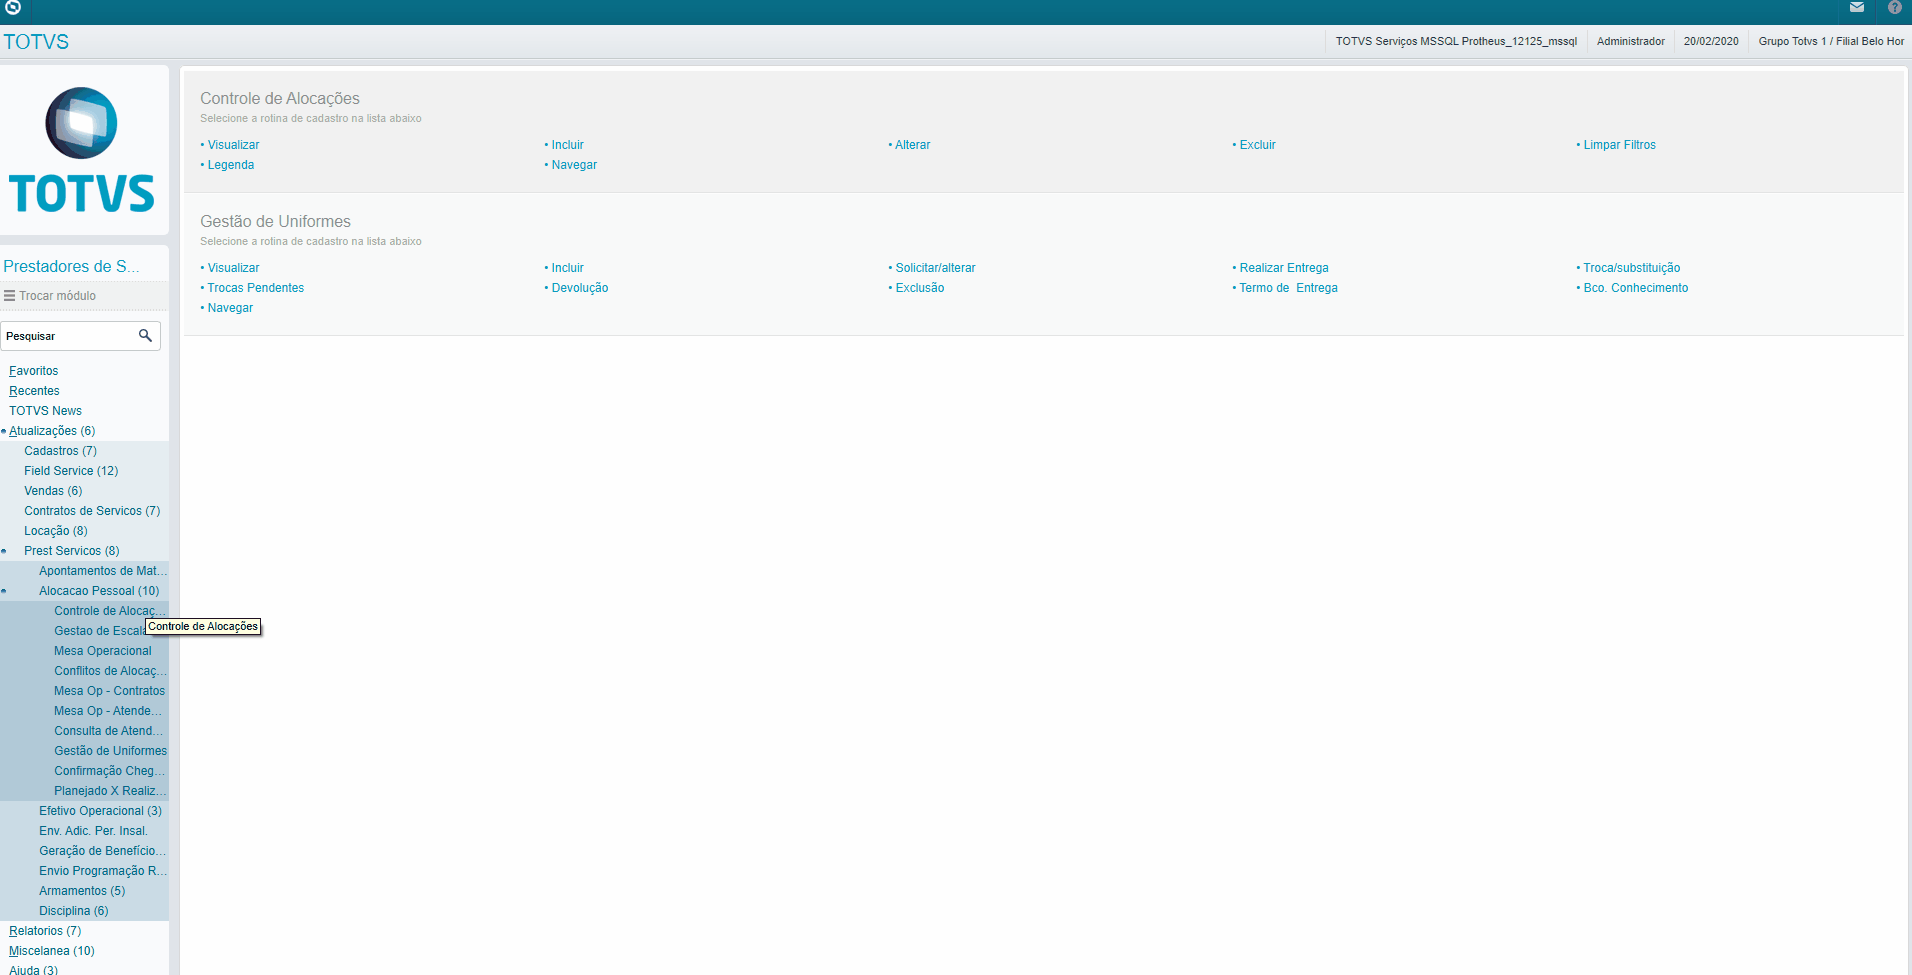Open Planejado X Realiz... sidebar item

coord(110,791)
